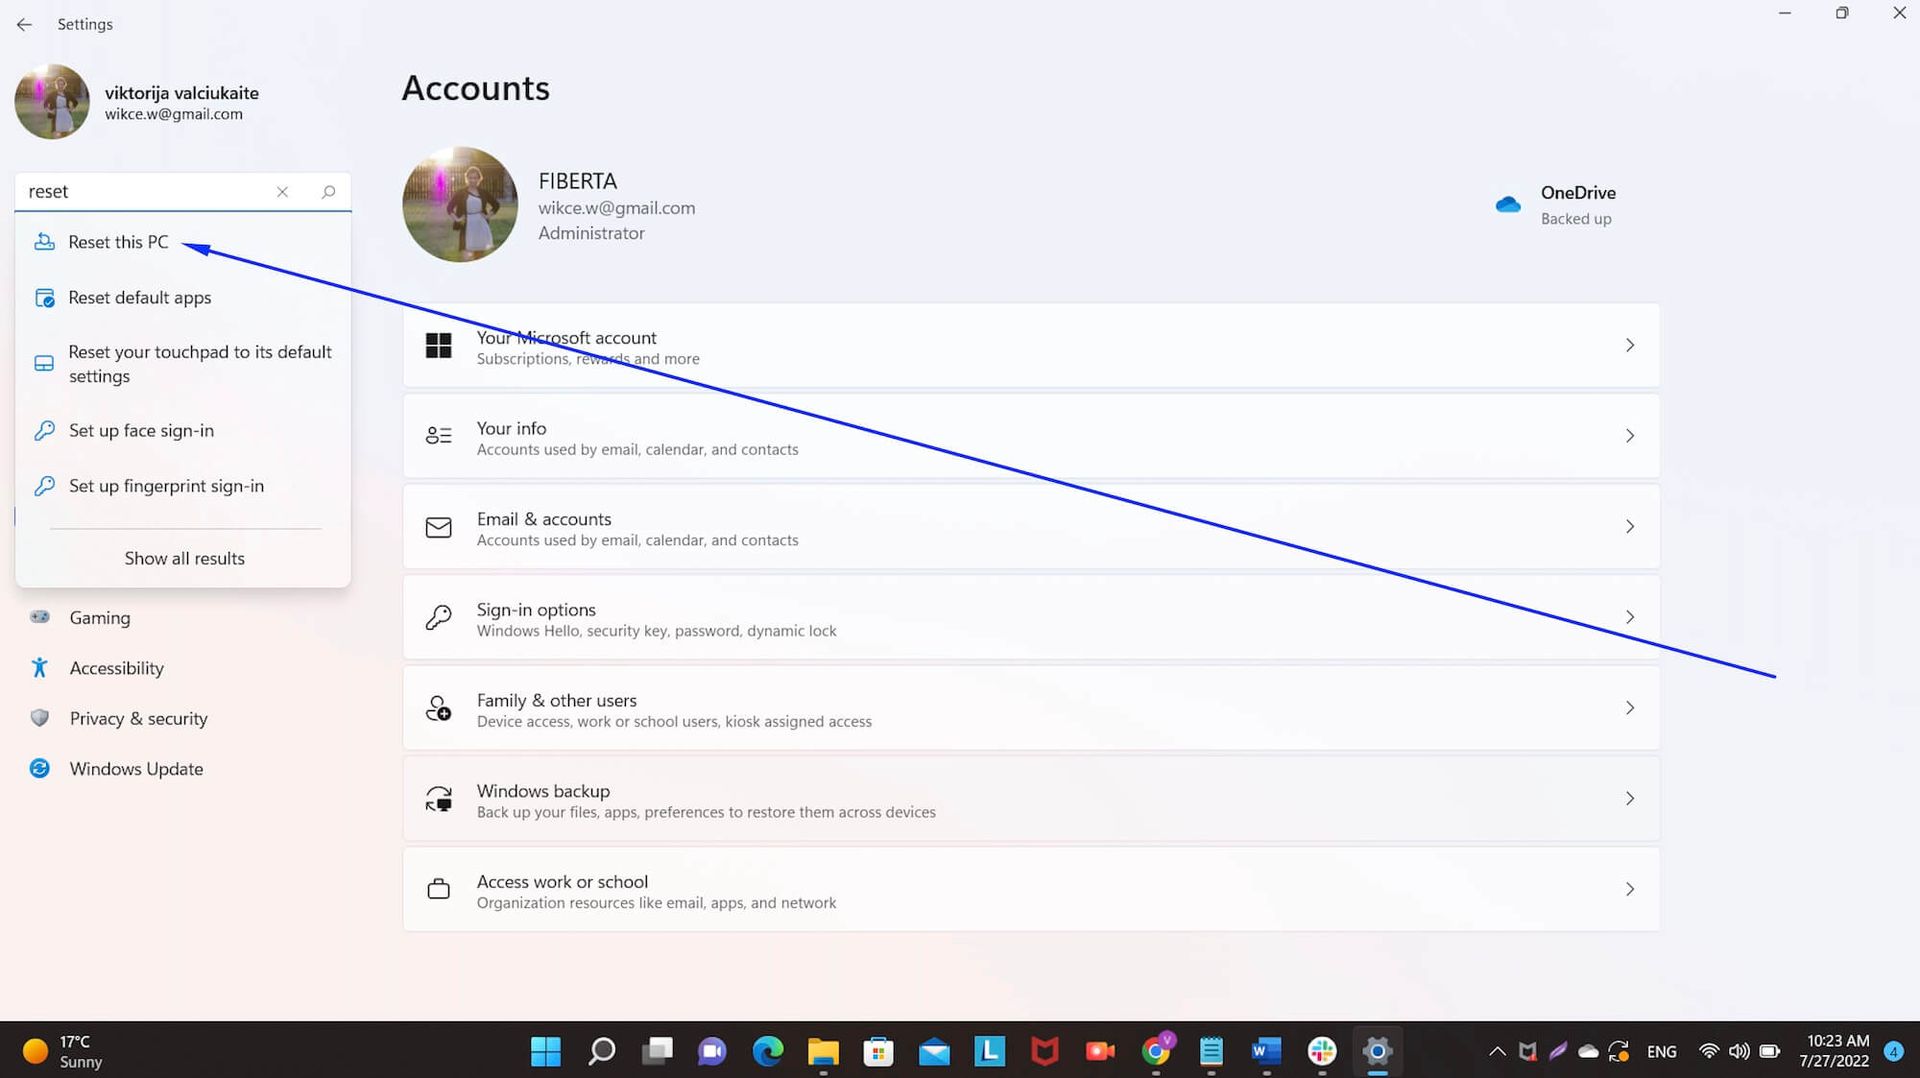Click the large FIBERTA account picture

(460, 205)
